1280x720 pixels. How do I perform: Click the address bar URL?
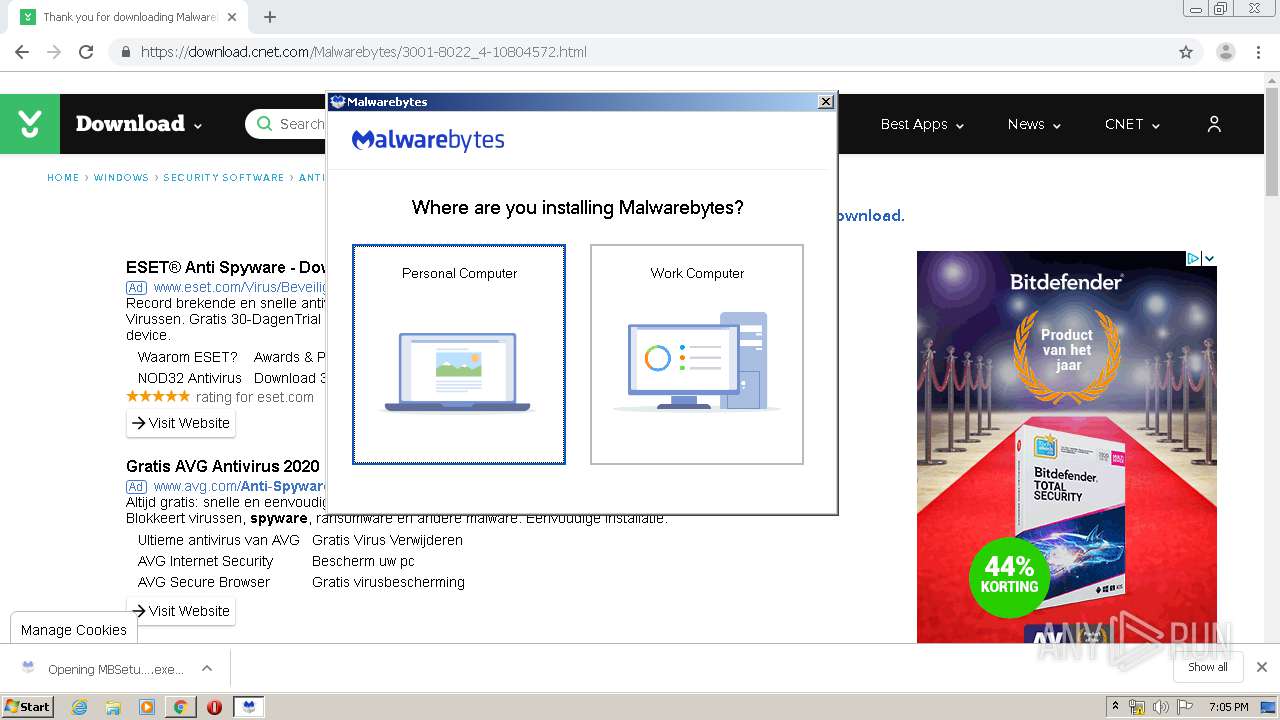click(363, 52)
